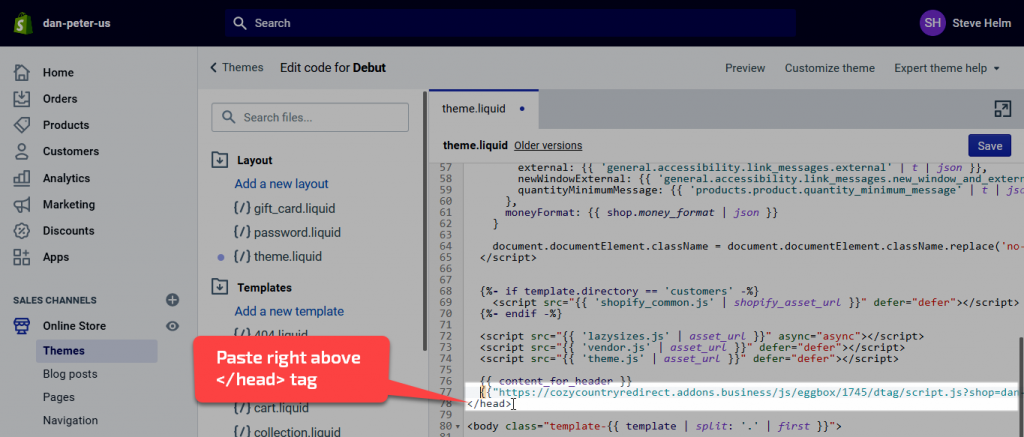Open Discounts in the sidebar
This screenshot has height=437, width=1024.
tap(69, 231)
